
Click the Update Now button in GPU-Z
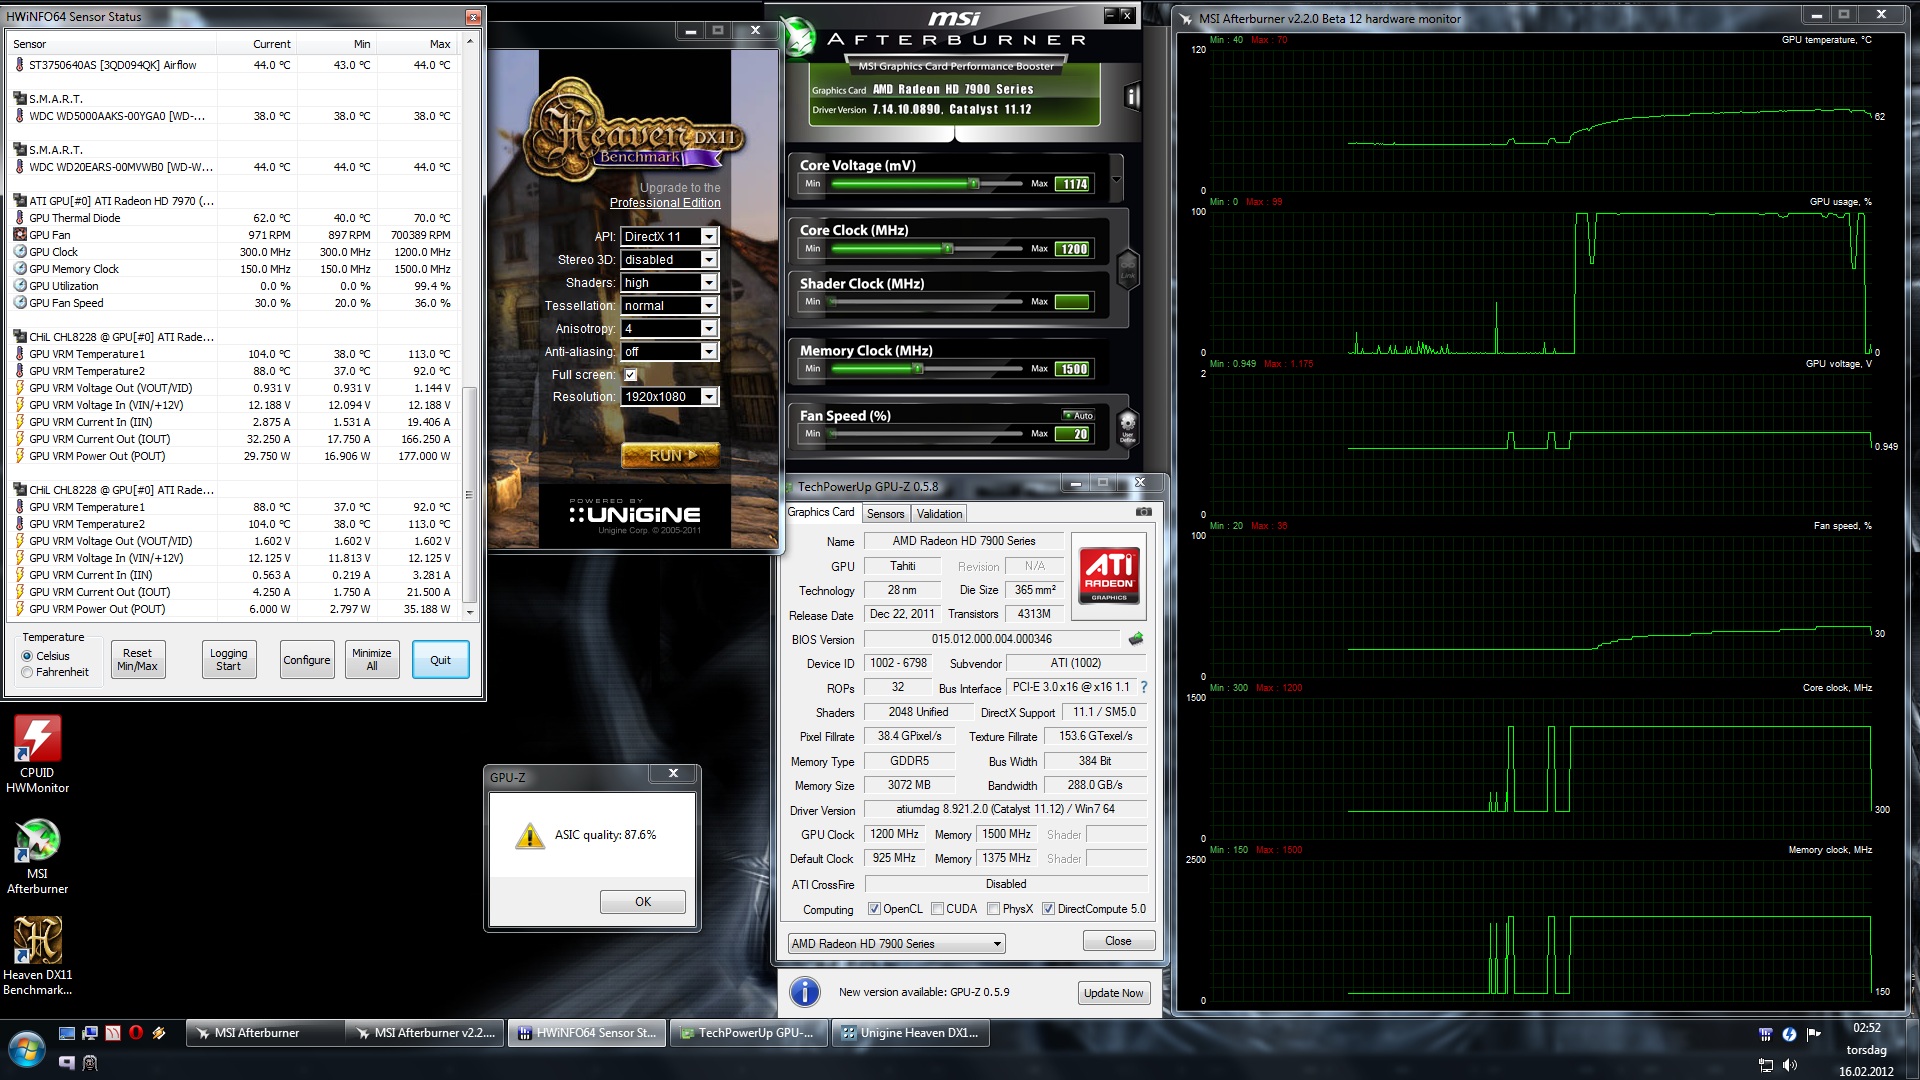(x=1113, y=993)
